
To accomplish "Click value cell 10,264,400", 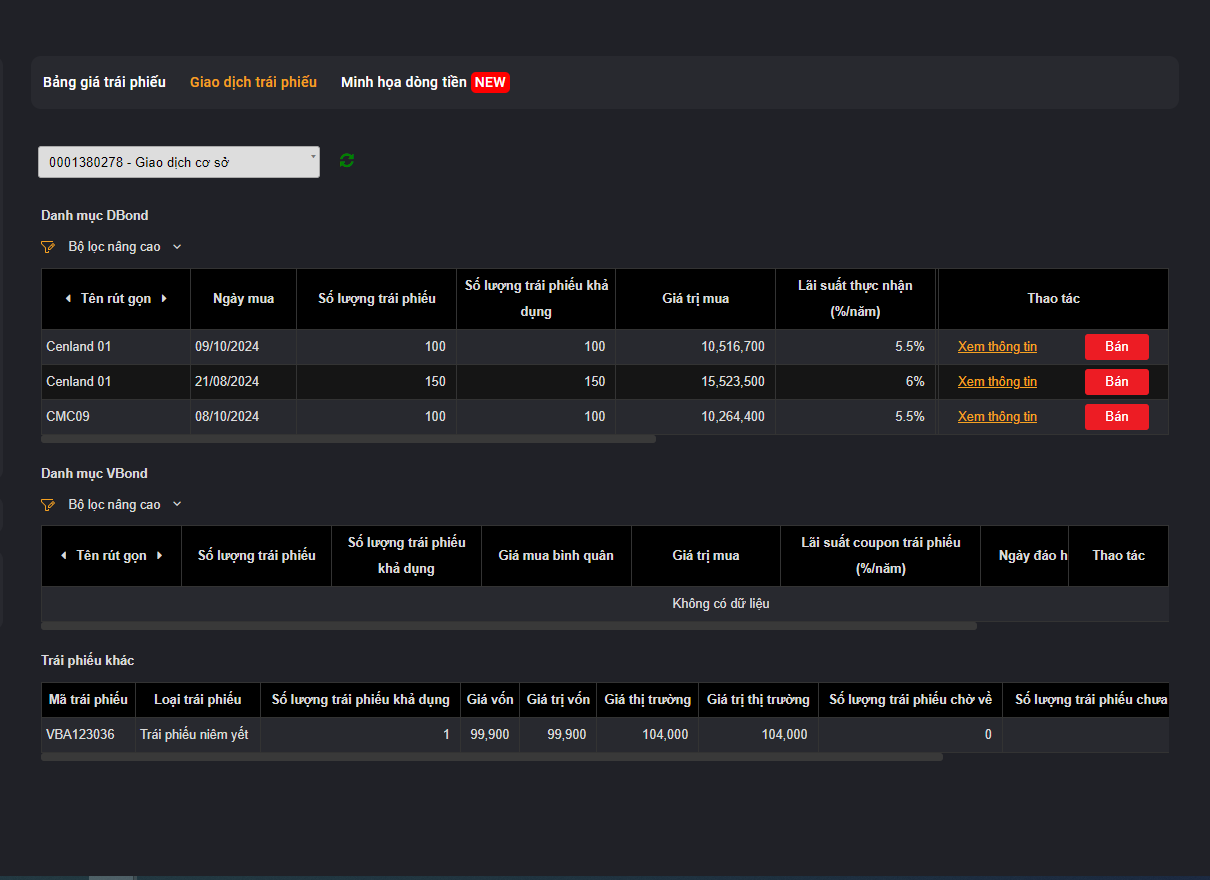I will (696, 417).
